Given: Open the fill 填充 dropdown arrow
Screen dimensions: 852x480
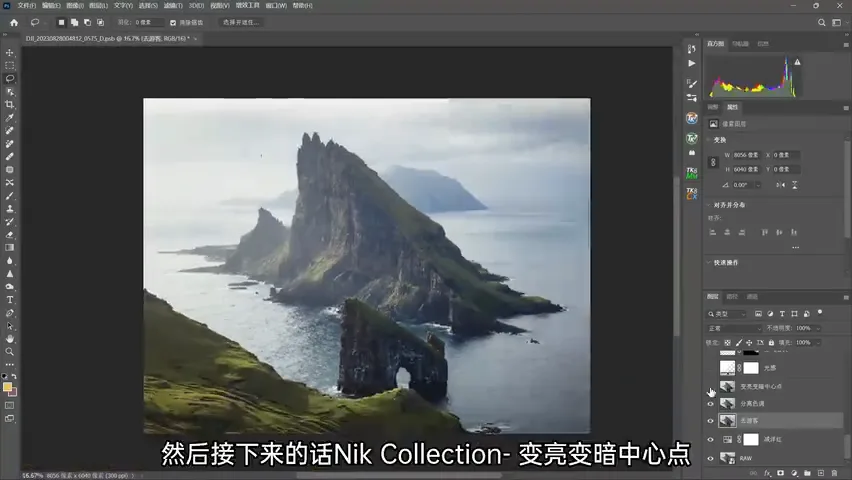Looking at the screenshot, I should (818, 342).
